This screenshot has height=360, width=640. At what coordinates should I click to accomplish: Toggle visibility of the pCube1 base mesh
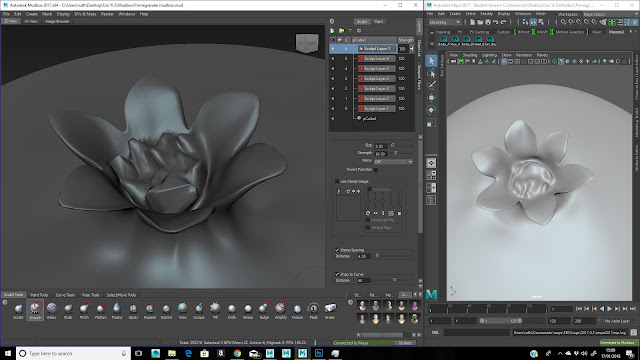[333, 118]
